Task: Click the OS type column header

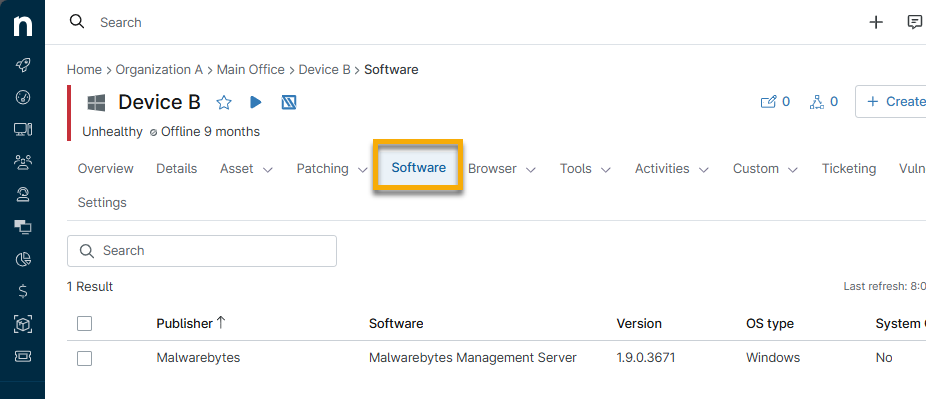Action: coord(770,323)
